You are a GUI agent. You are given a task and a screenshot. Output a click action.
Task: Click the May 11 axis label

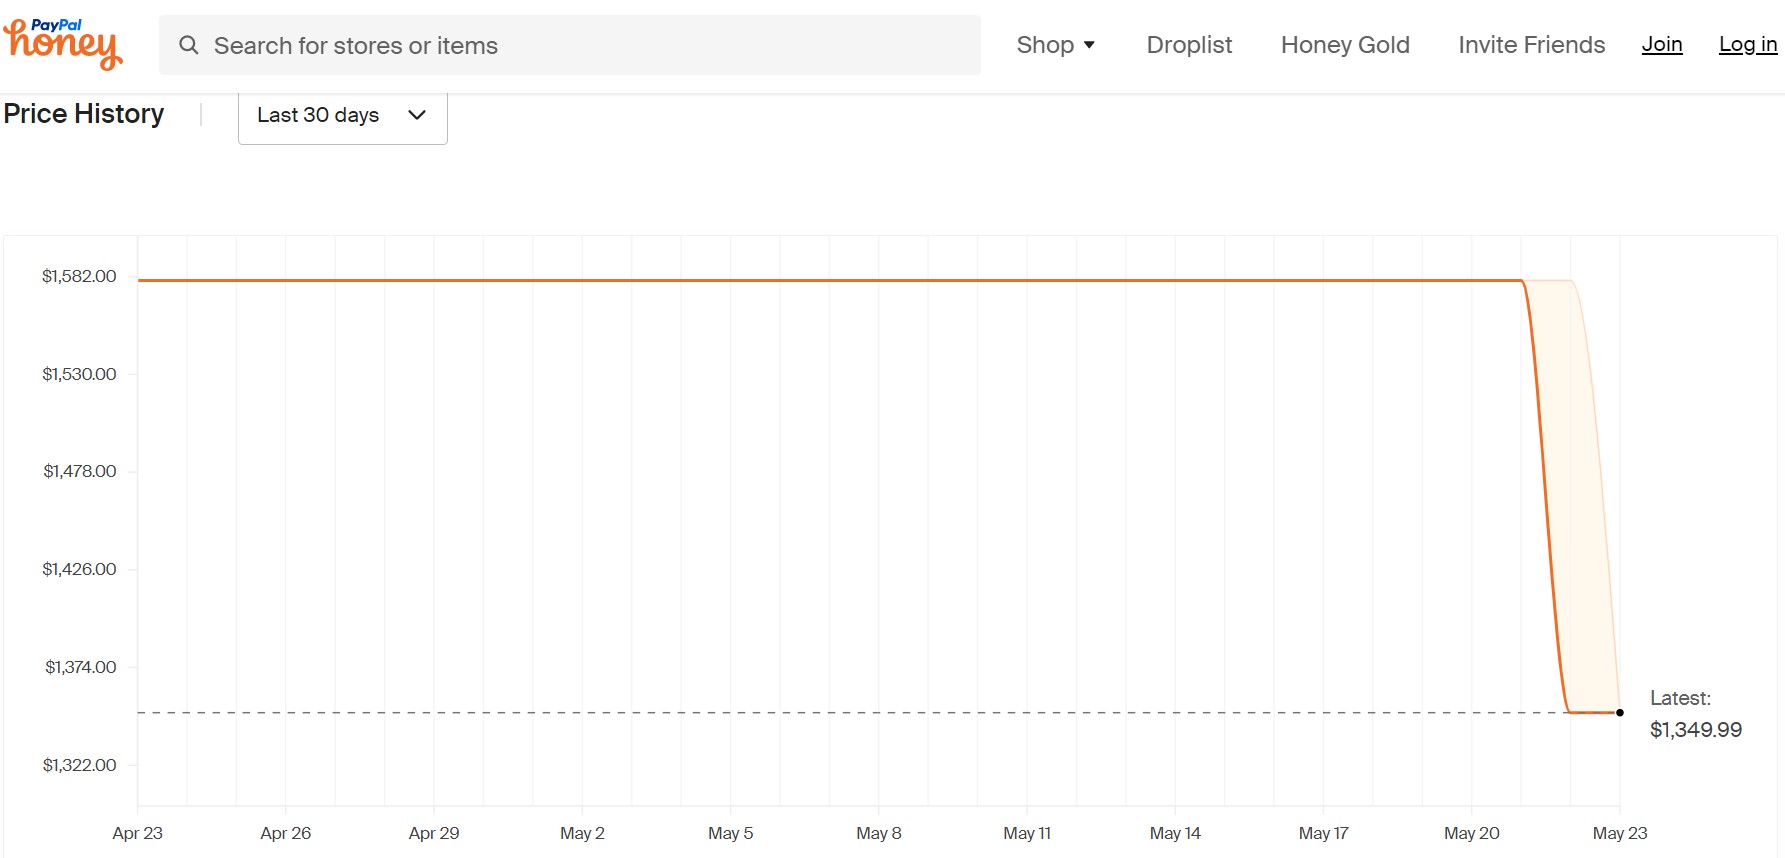tap(1027, 833)
